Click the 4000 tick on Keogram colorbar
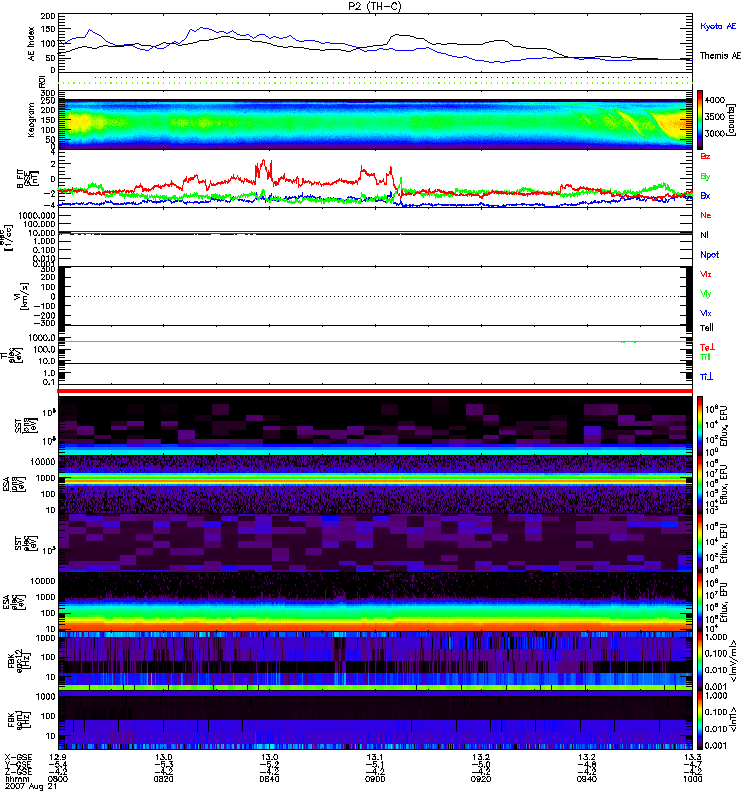The height and width of the screenshot is (800, 750). click(x=715, y=100)
